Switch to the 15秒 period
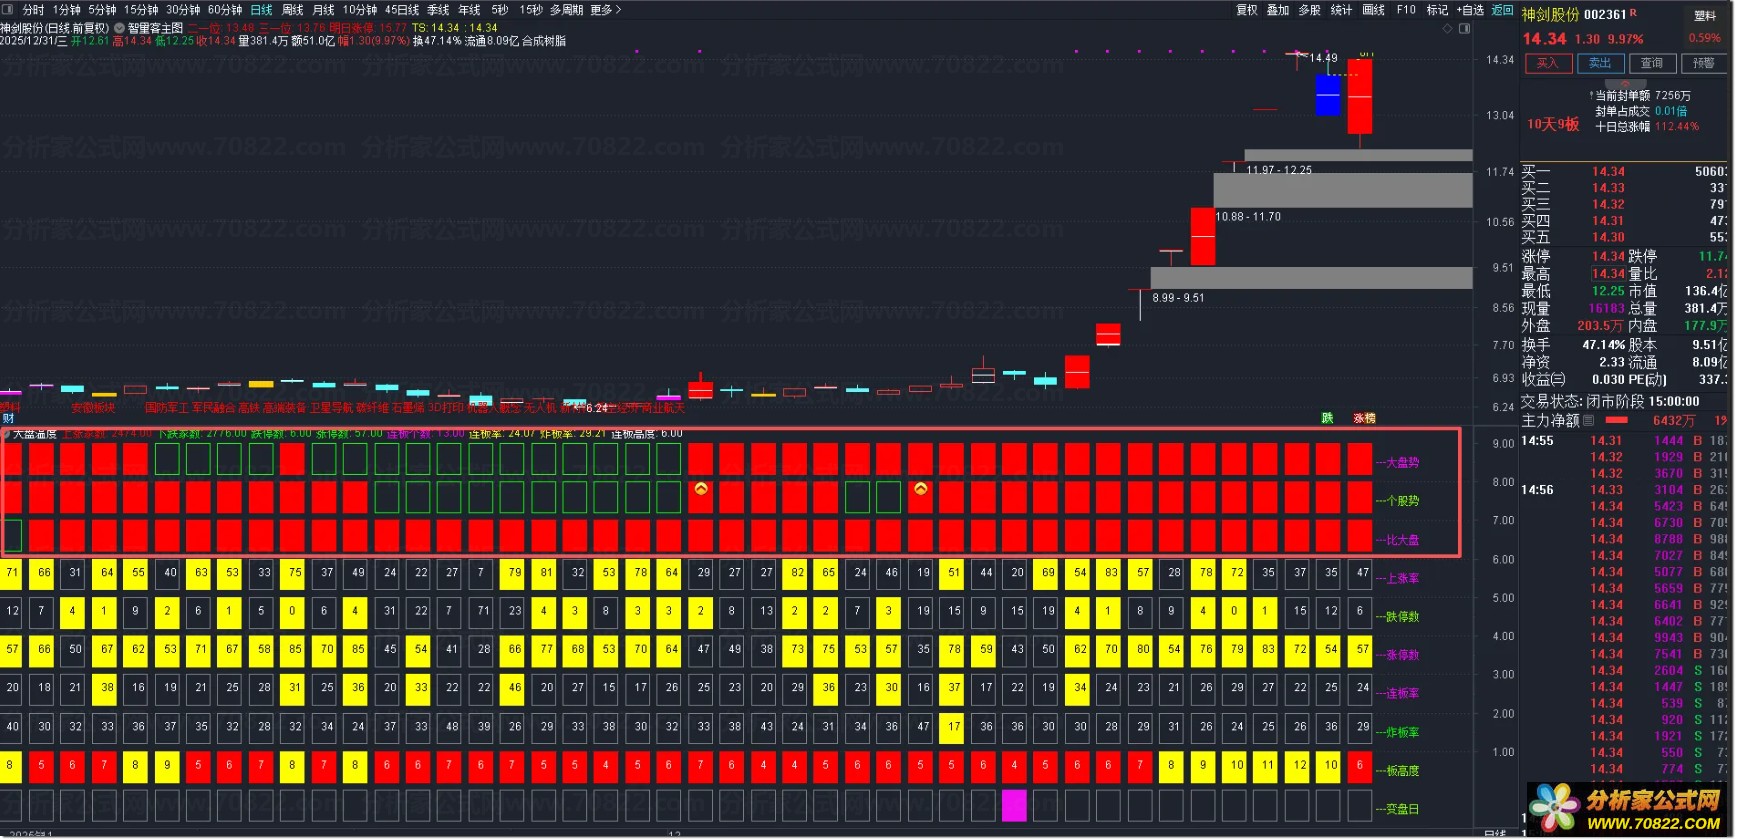The height and width of the screenshot is (840, 1737). point(531,9)
